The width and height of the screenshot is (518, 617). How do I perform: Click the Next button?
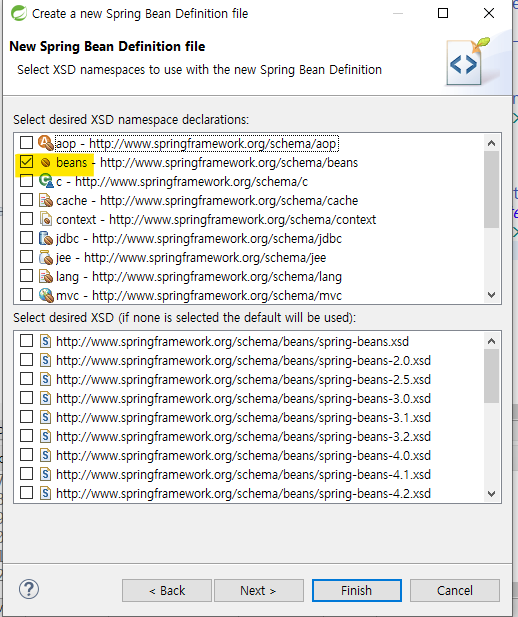[259, 590]
